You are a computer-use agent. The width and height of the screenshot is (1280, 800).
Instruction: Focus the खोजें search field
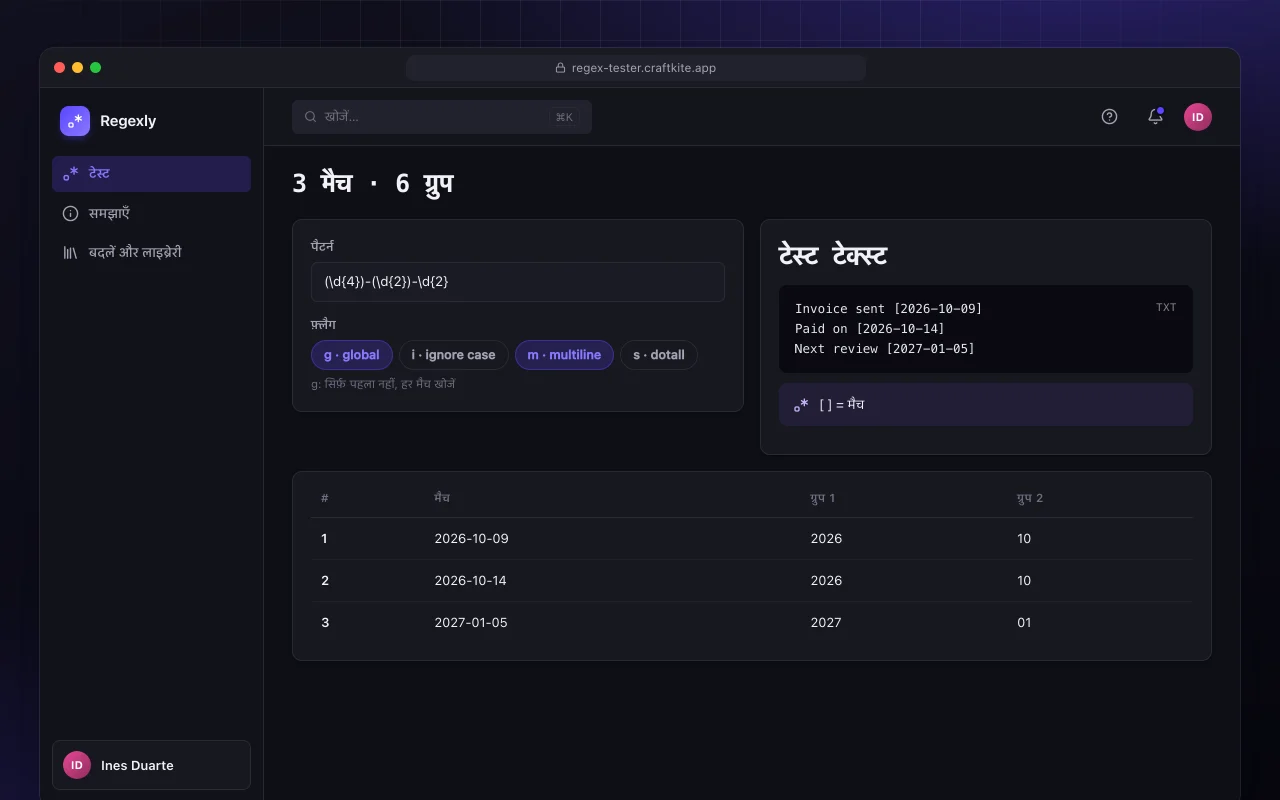[x=442, y=117]
